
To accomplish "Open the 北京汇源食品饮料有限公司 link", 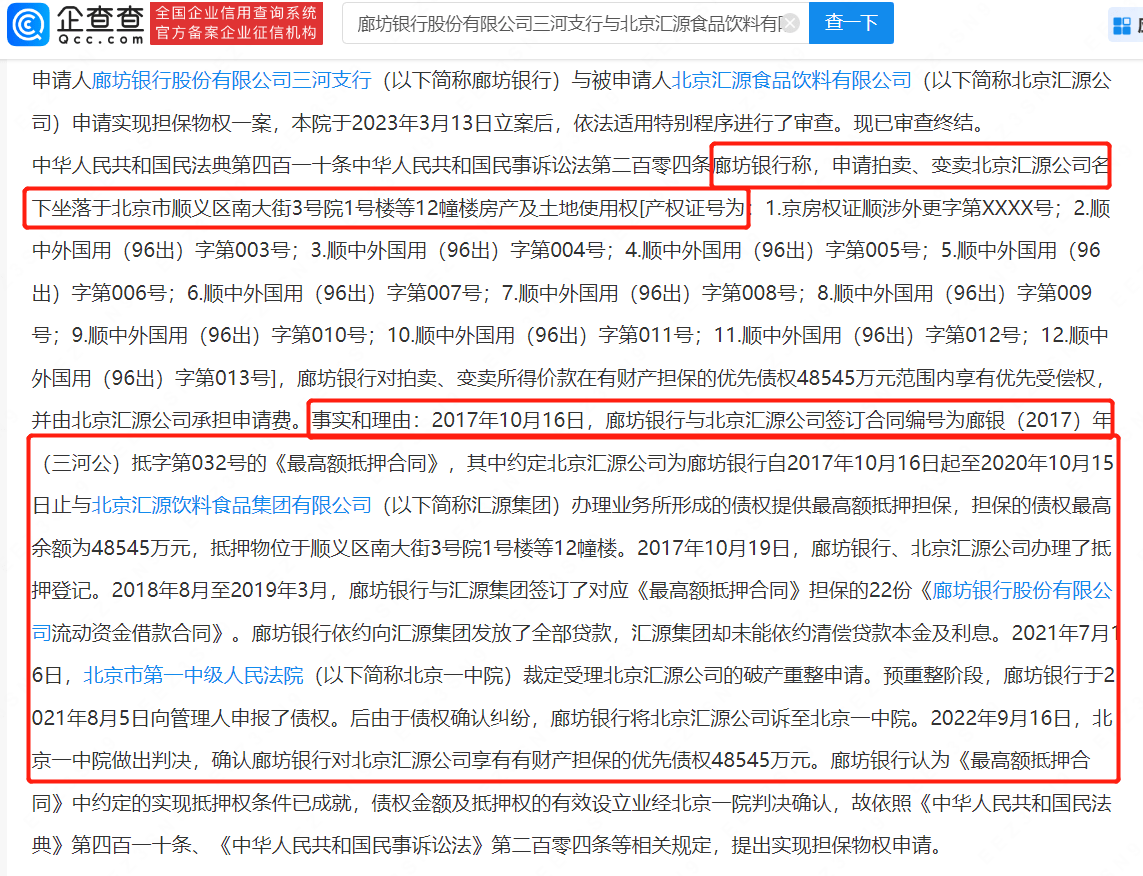I will 791,80.
